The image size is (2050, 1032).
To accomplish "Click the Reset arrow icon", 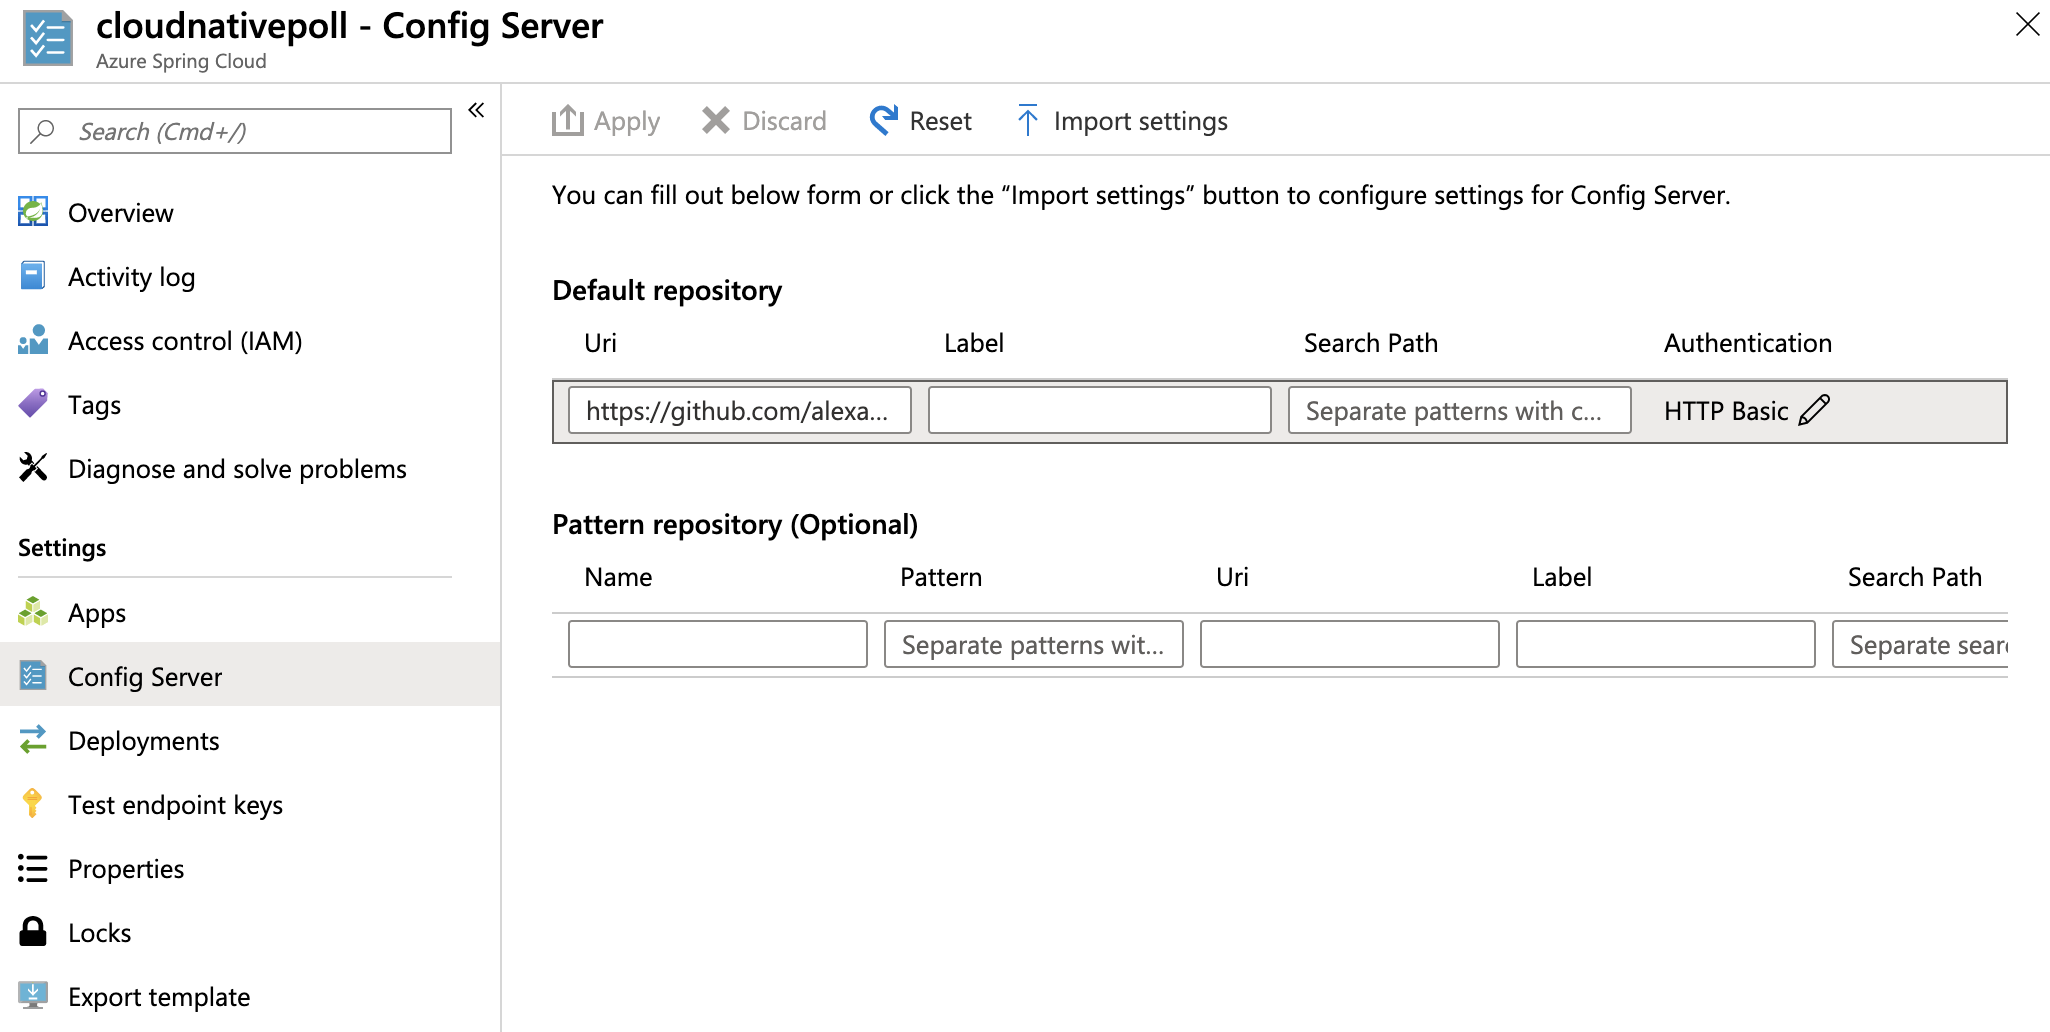I will click(884, 120).
